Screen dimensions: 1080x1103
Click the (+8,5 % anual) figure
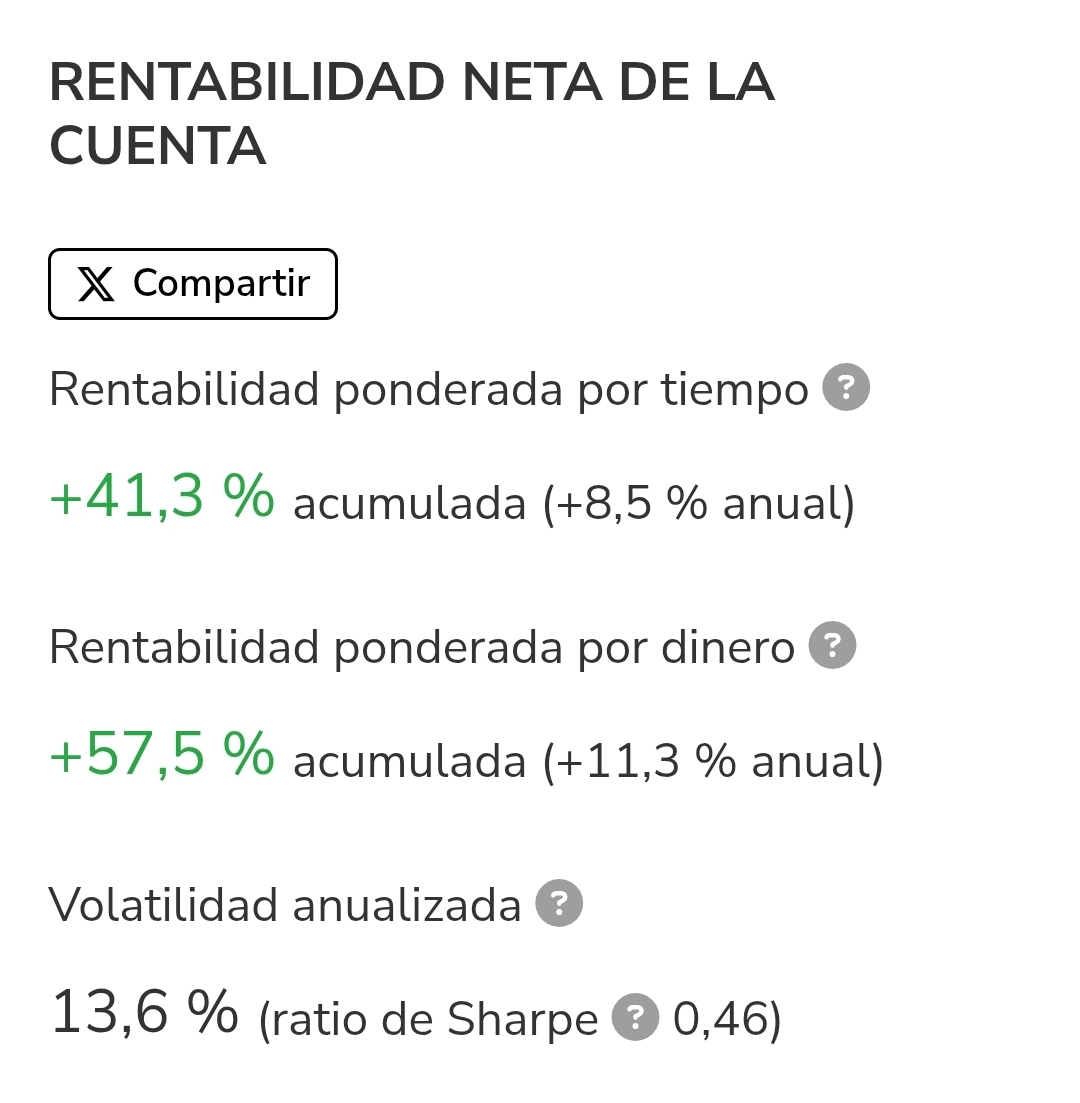(x=699, y=503)
